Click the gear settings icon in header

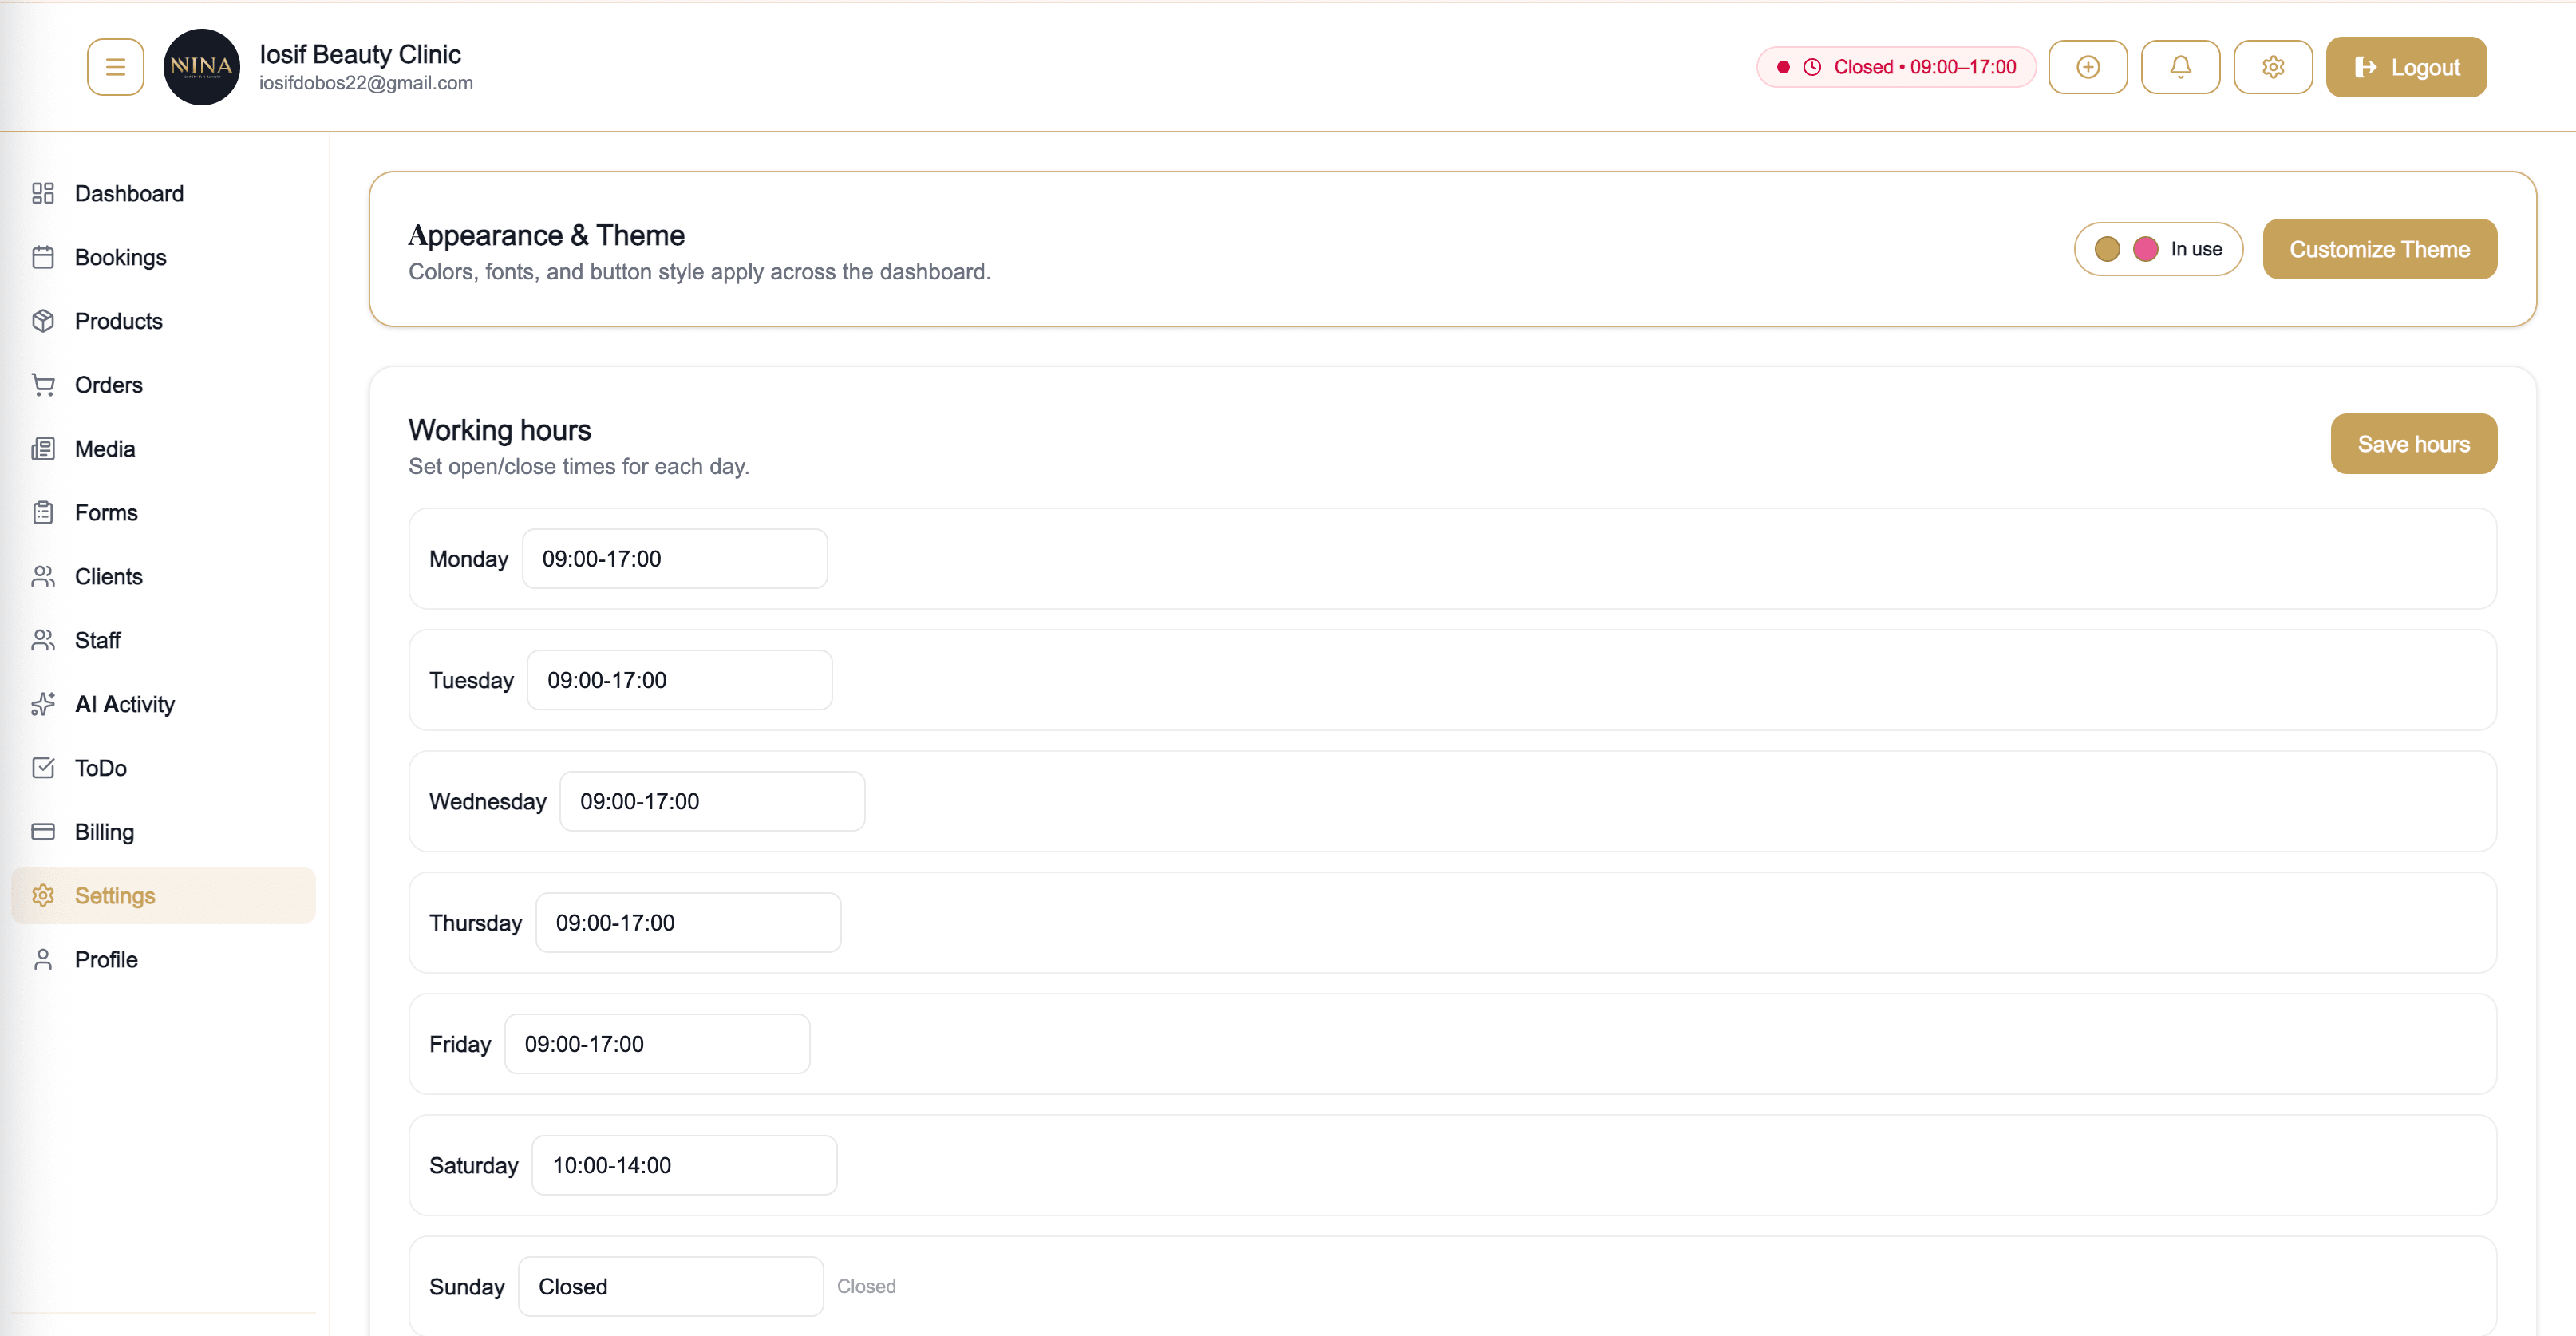tap(2272, 67)
